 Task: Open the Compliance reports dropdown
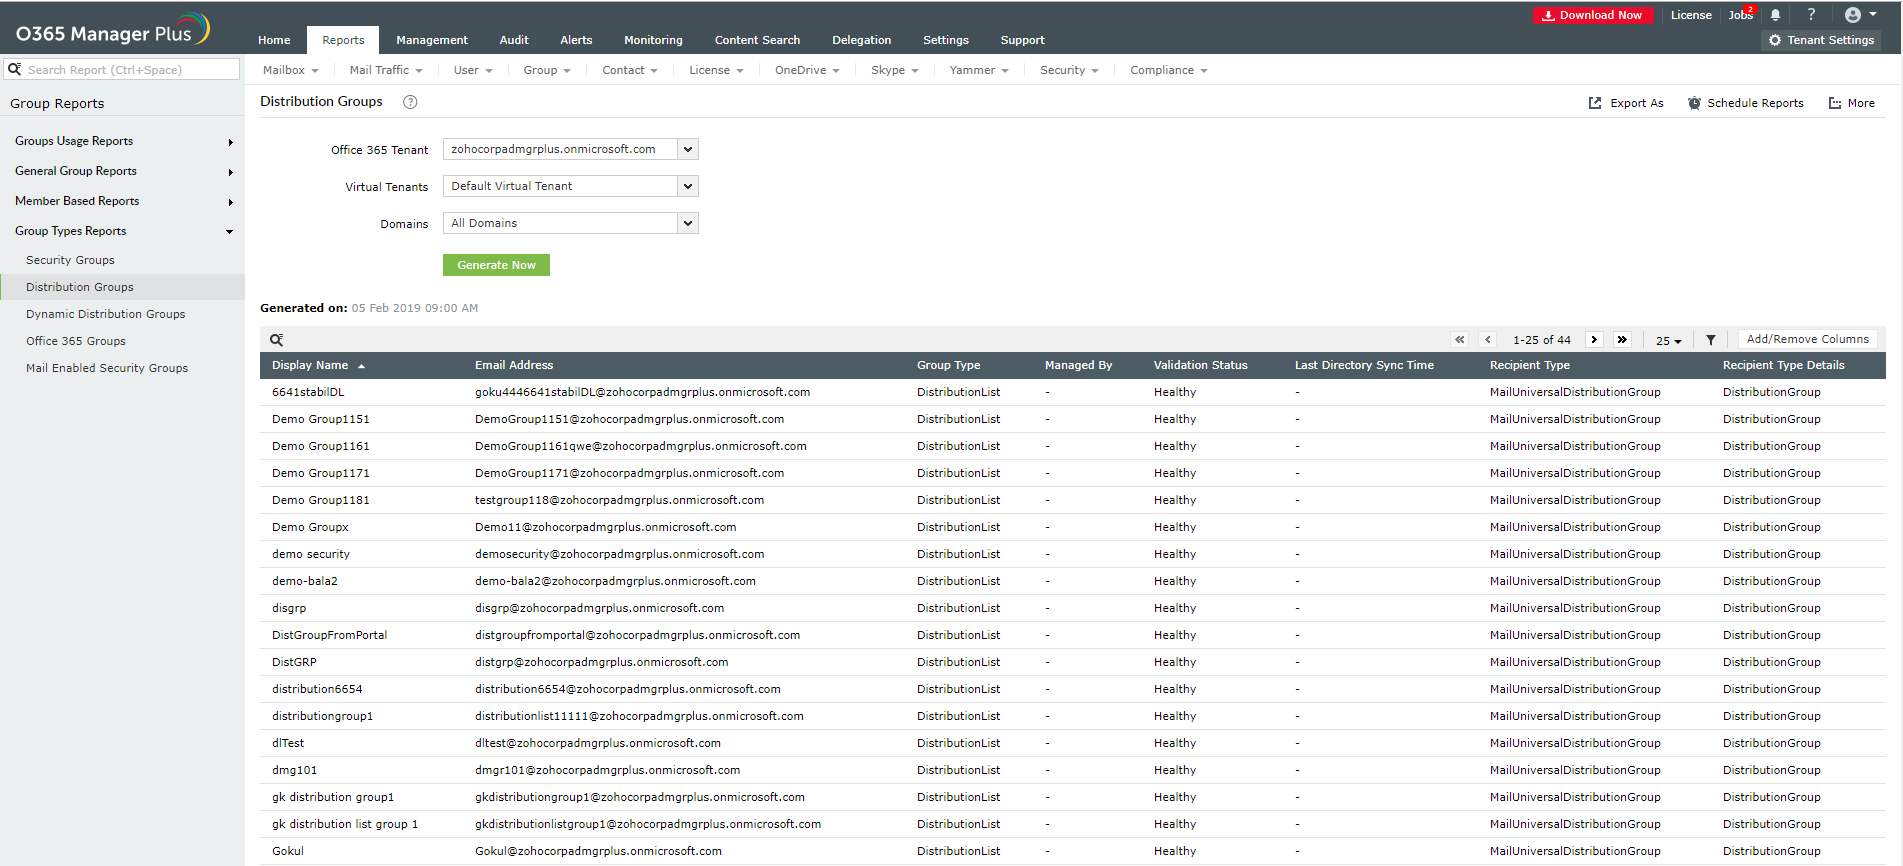pos(1169,70)
